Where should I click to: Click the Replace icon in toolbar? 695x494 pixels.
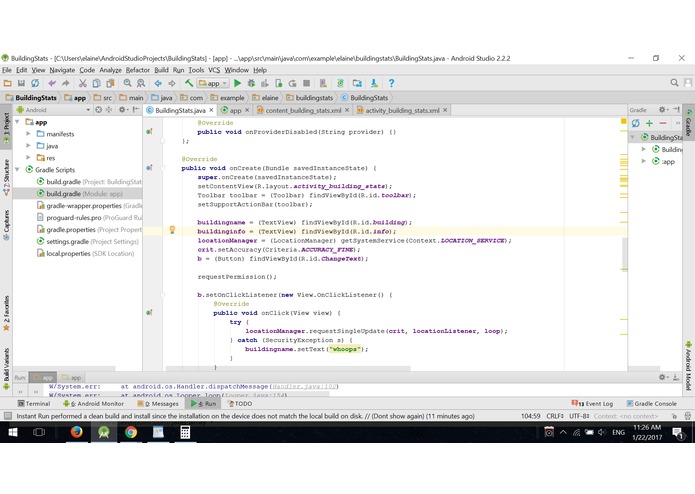tap(141, 83)
